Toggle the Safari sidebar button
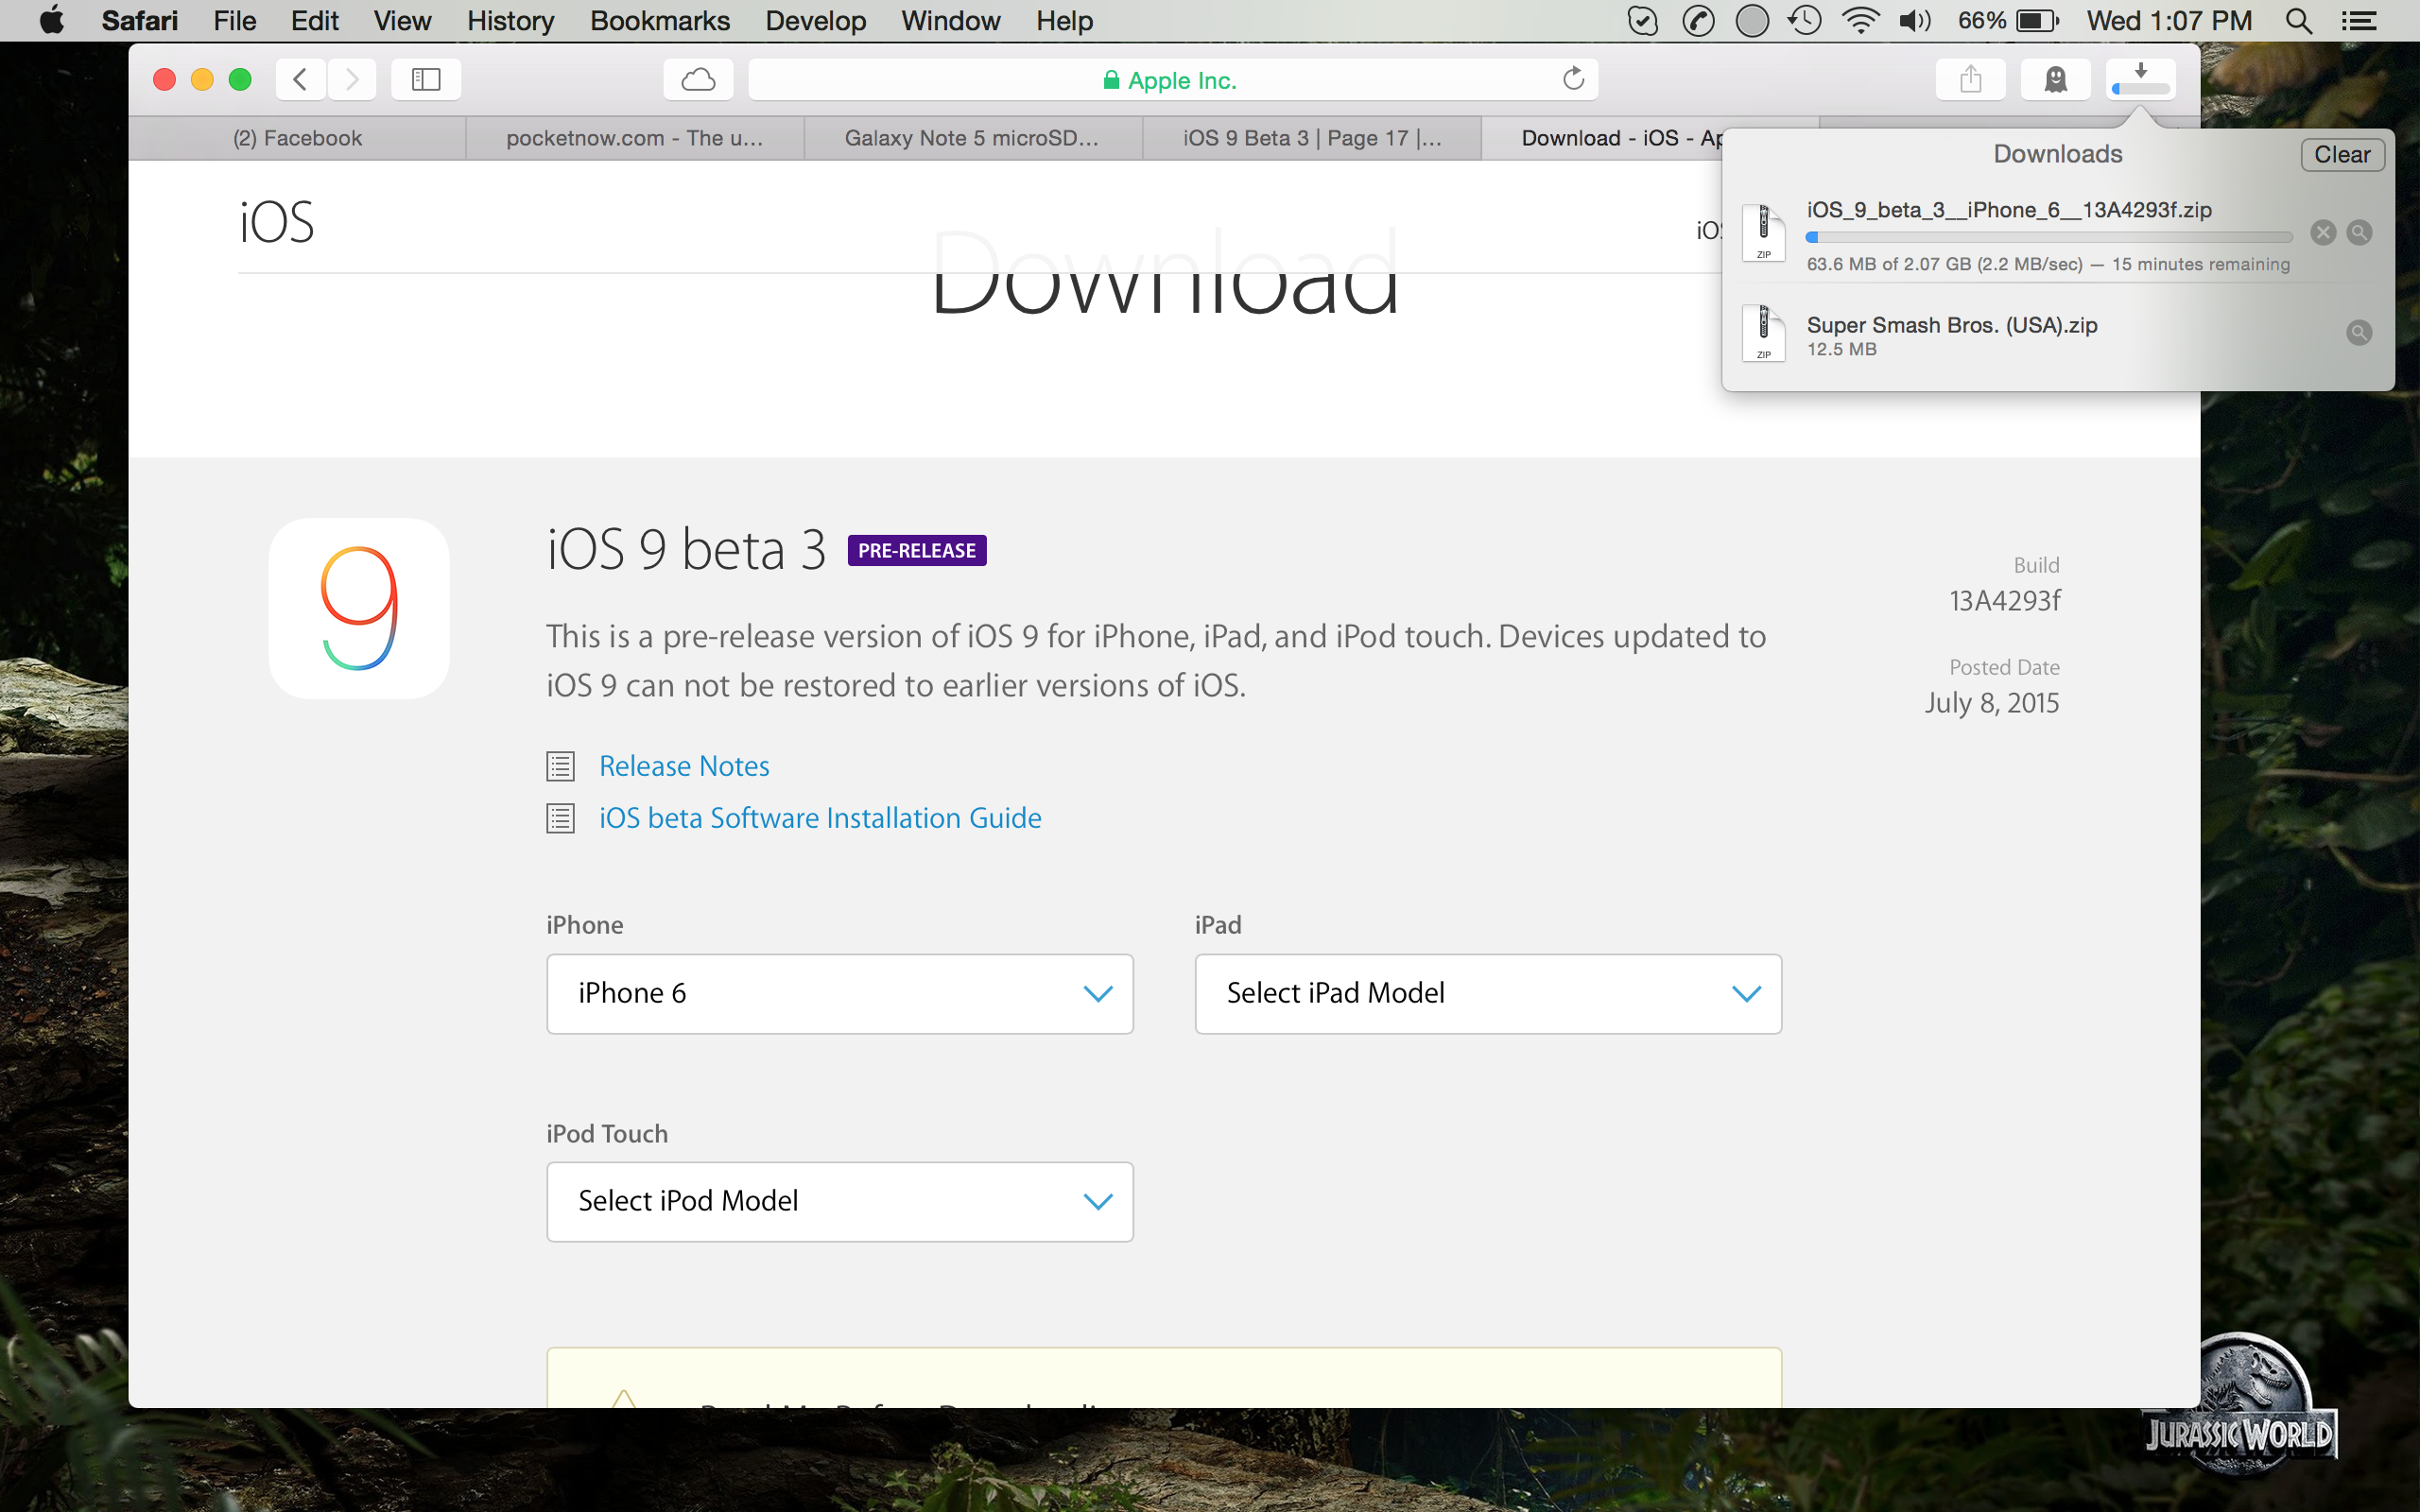The image size is (2420, 1512). tap(426, 79)
